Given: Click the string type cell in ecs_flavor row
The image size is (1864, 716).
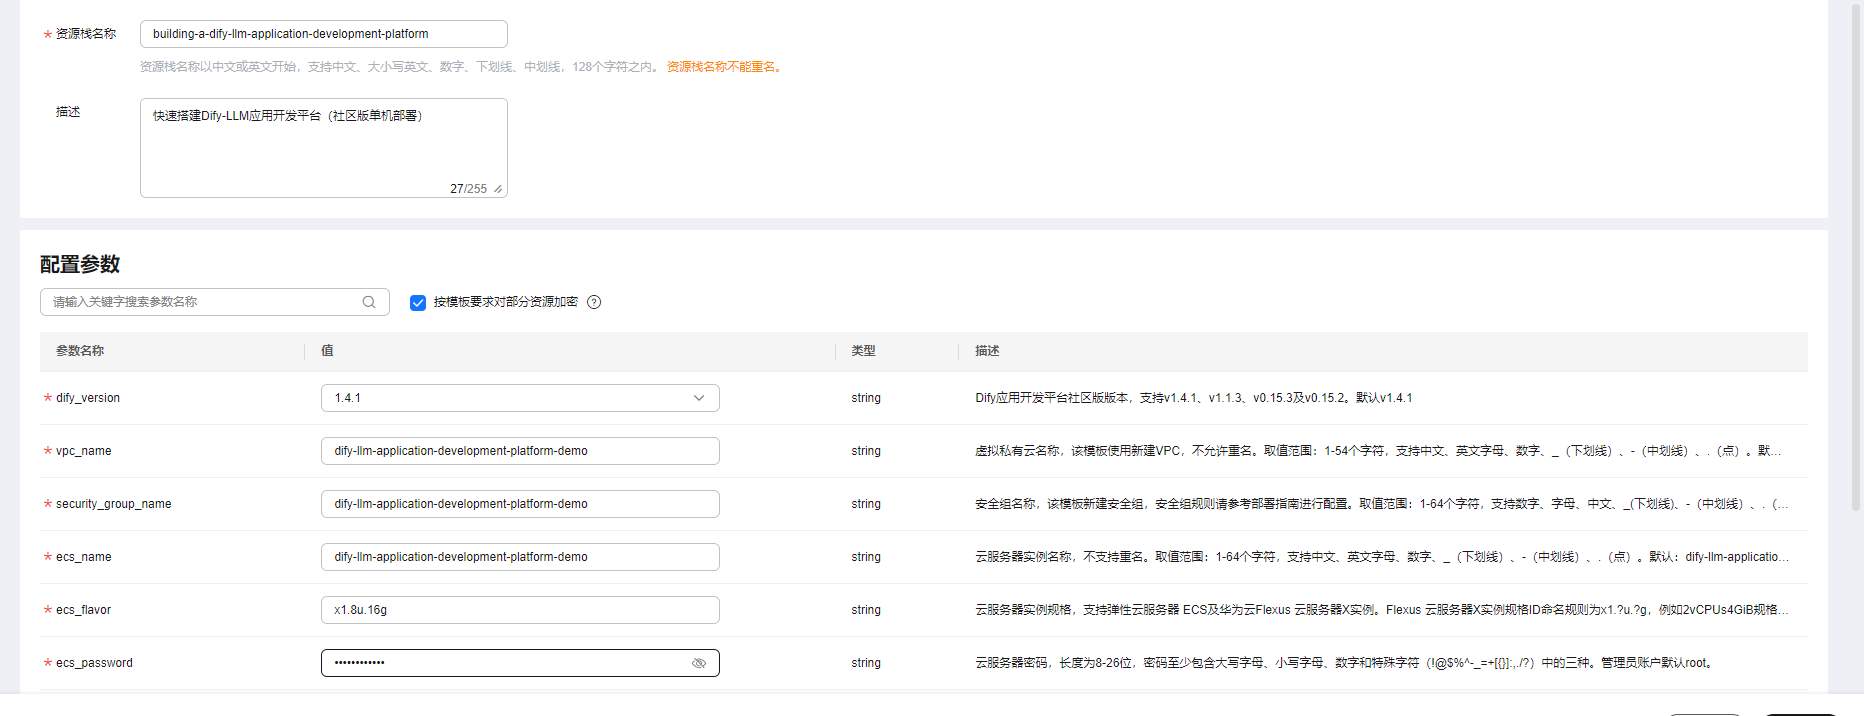Looking at the screenshot, I should 866,610.
